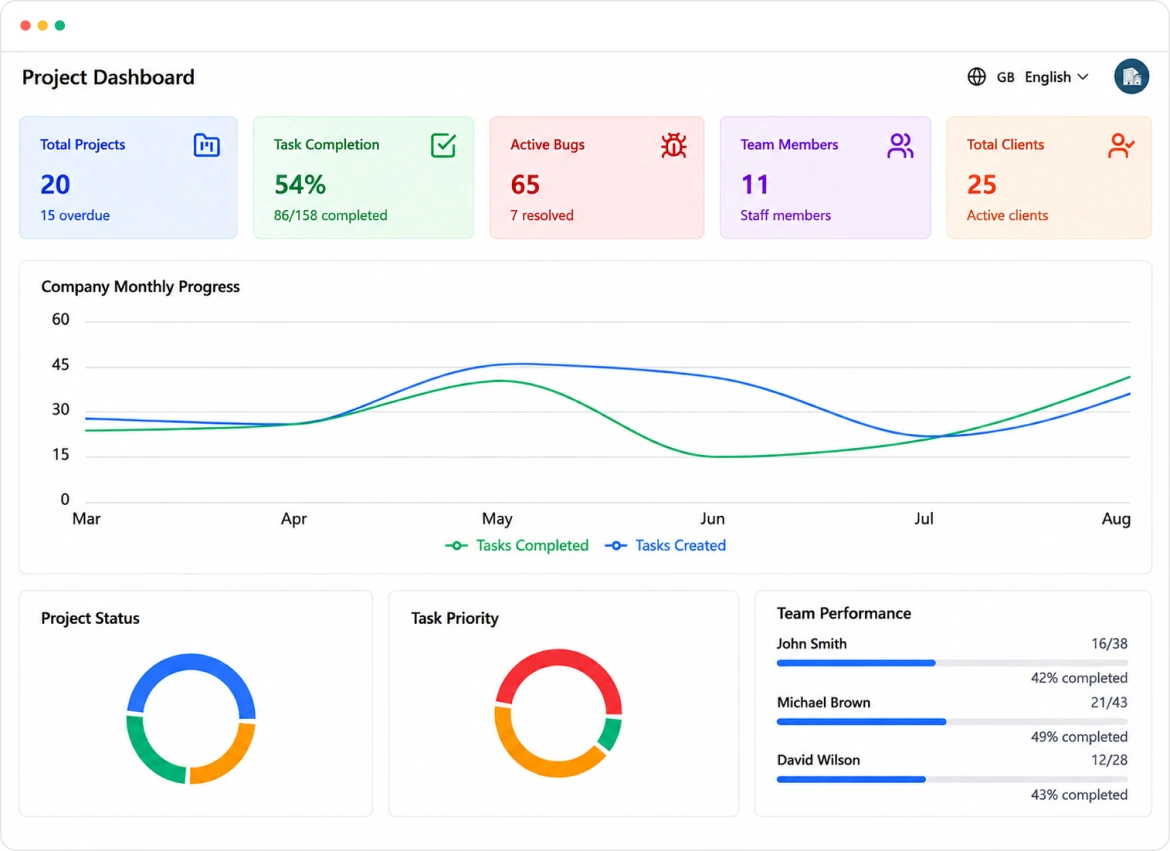Click the 12/28 task count
Viewport: 1170px width, 851px height.
click(x=1110, y=760)
